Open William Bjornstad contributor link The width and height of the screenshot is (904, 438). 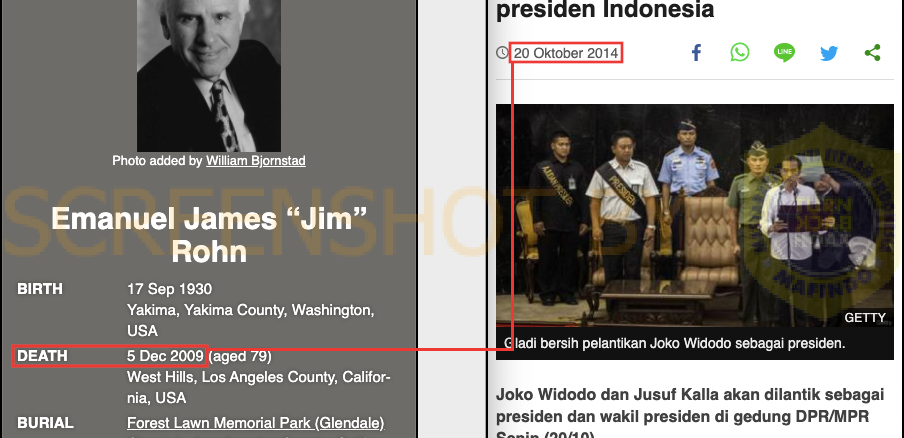point(256,161)
